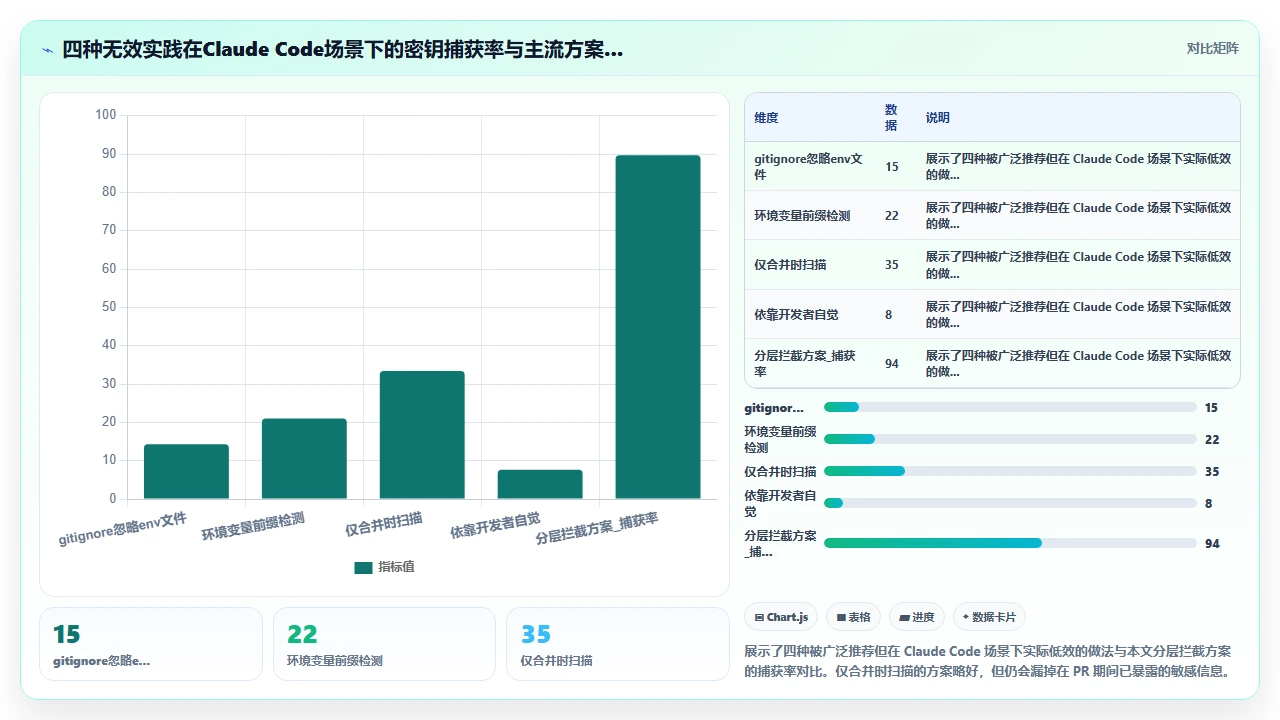
Task: Click progress value 94 on the right
Action: coord(1212,544)
